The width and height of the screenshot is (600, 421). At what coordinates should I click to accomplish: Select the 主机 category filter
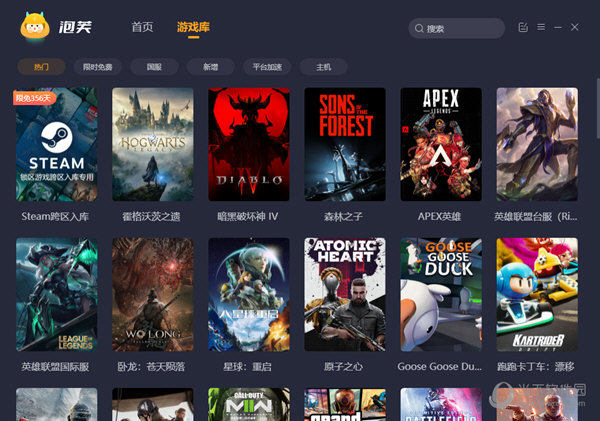tap(323, 67)
